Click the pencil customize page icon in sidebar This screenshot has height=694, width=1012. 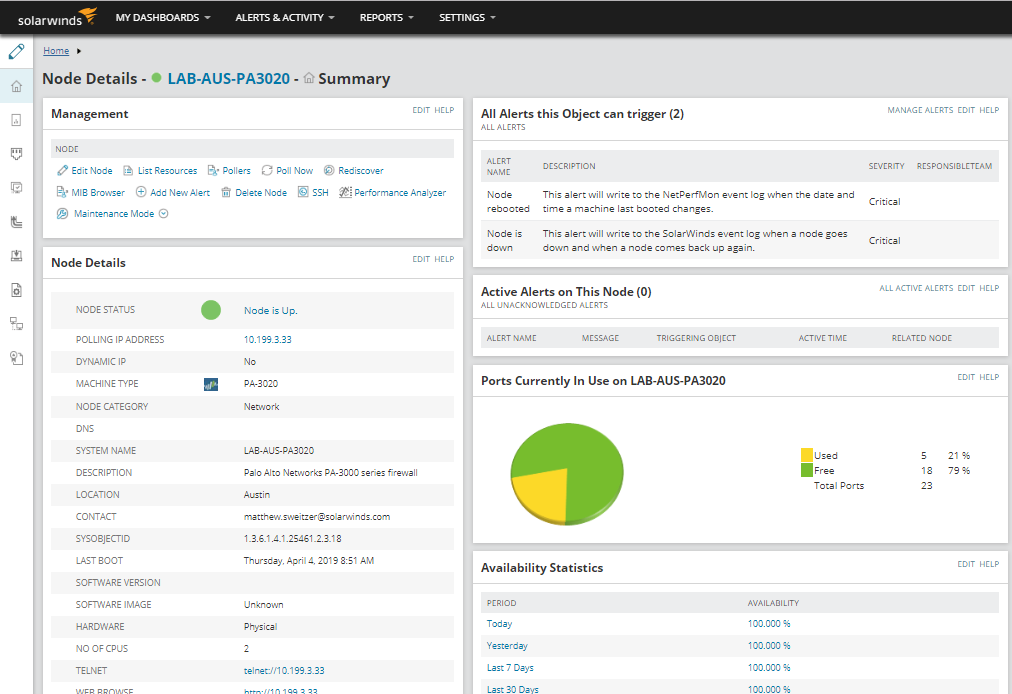tap(16, 51)
